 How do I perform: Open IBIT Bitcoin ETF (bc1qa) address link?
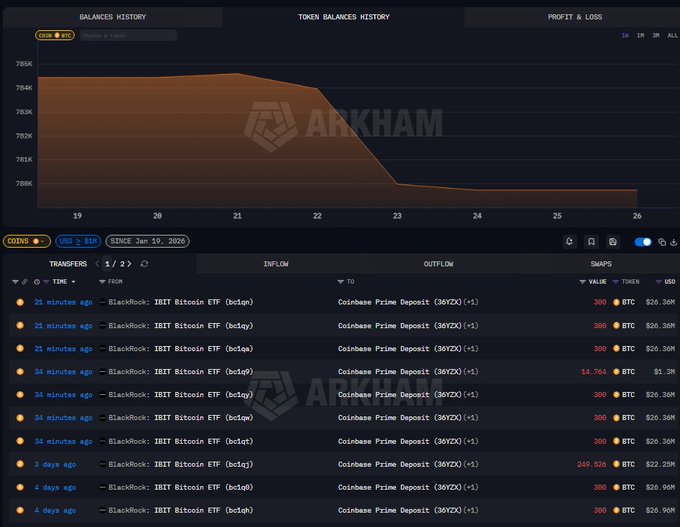(203, 349)
